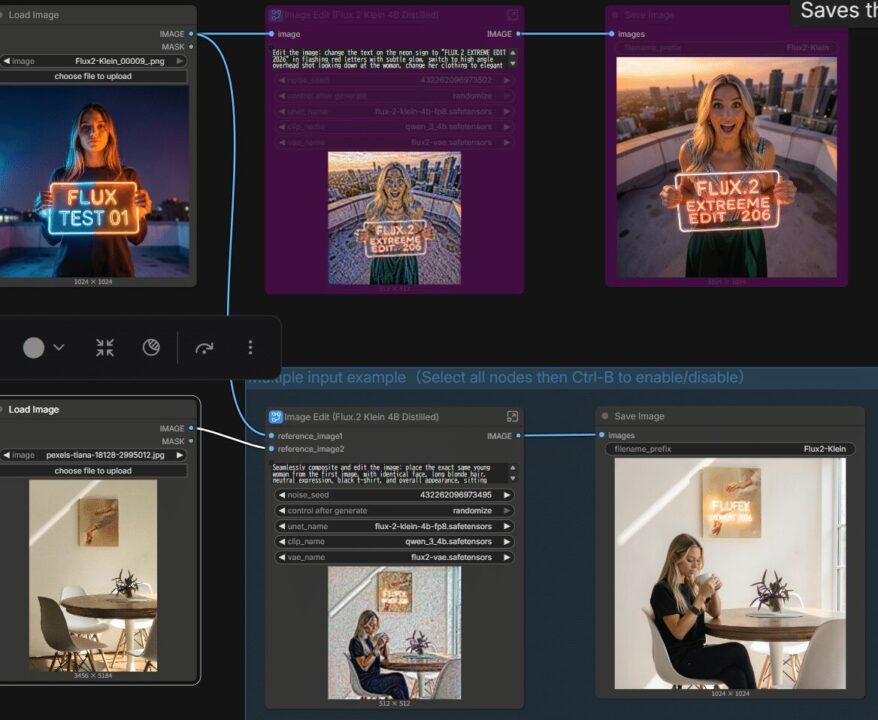The height and width of the screenshot is (720, 878).
Task: Click filename_prefix Flux2-Klein field in lower Save Image
Action: tap(730, 449)
